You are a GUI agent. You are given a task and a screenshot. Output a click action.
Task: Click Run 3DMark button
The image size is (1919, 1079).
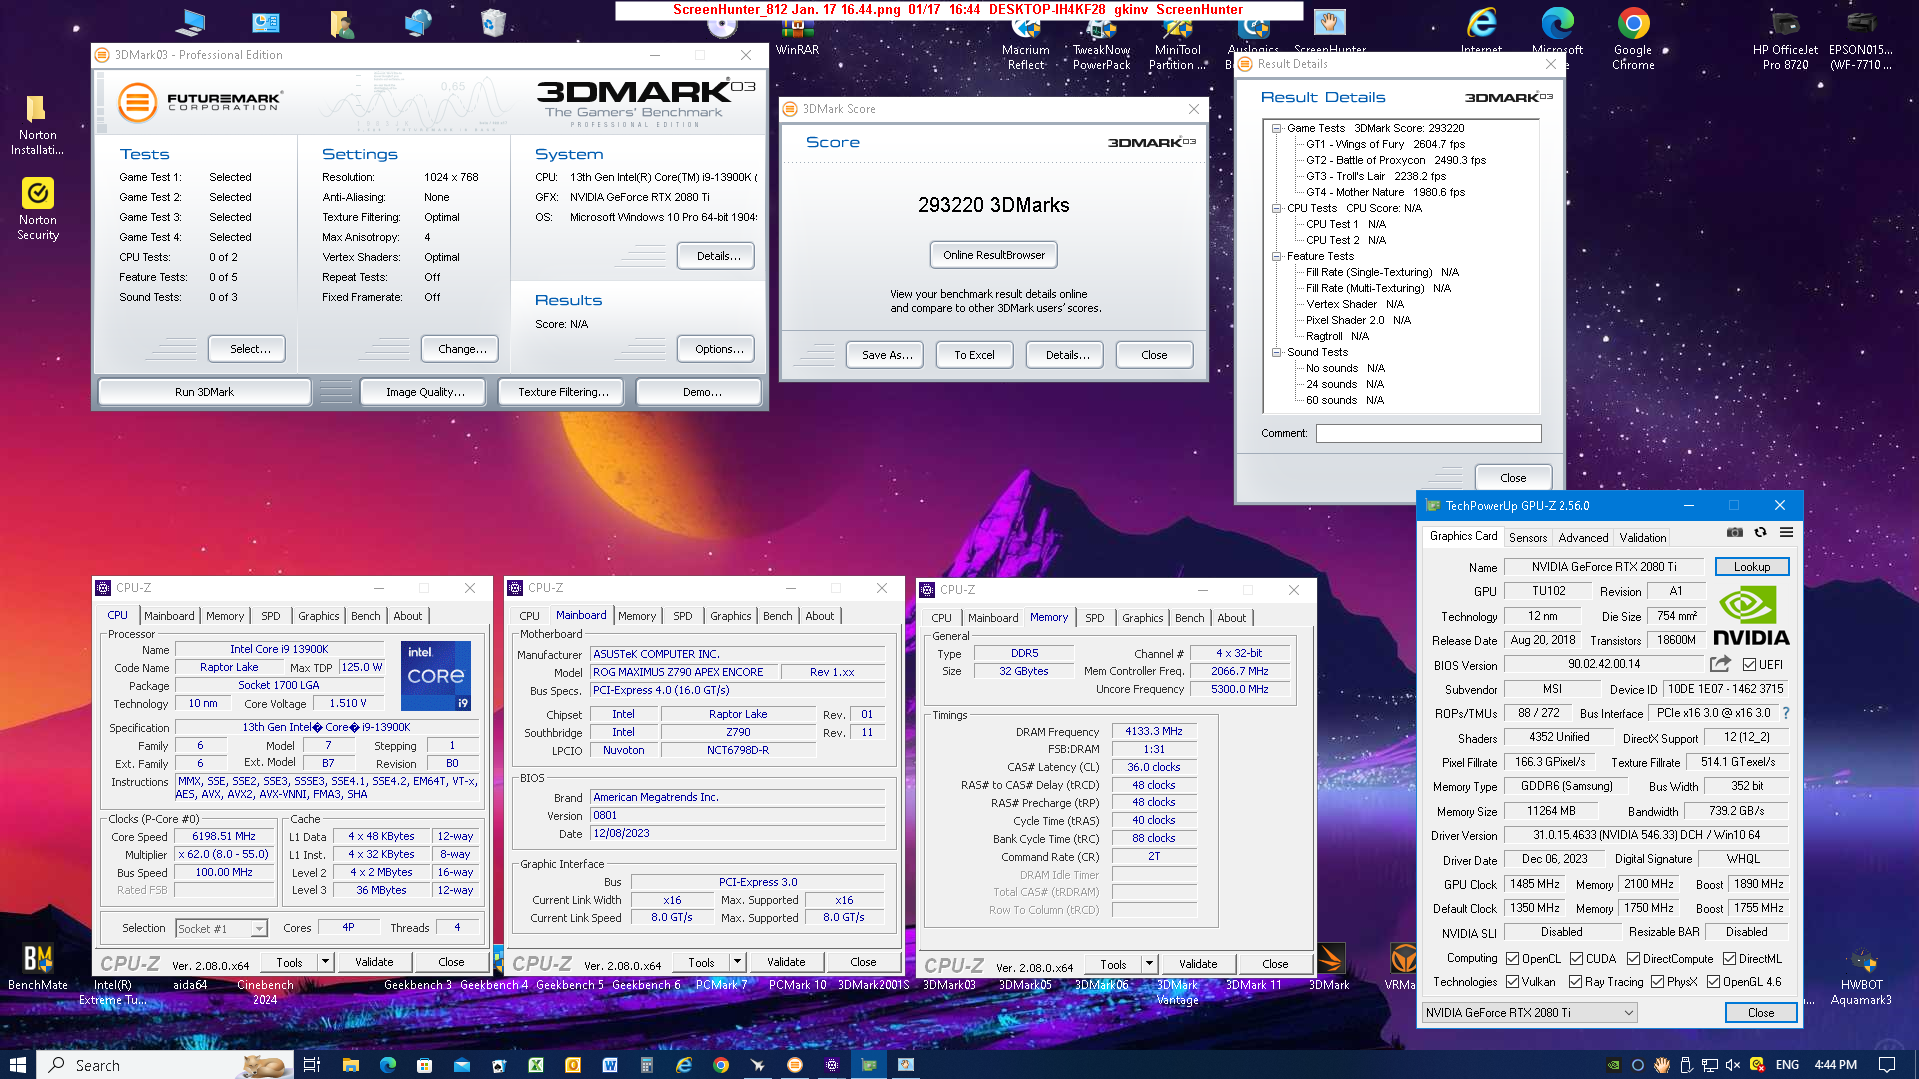click(x=204, y=392)
